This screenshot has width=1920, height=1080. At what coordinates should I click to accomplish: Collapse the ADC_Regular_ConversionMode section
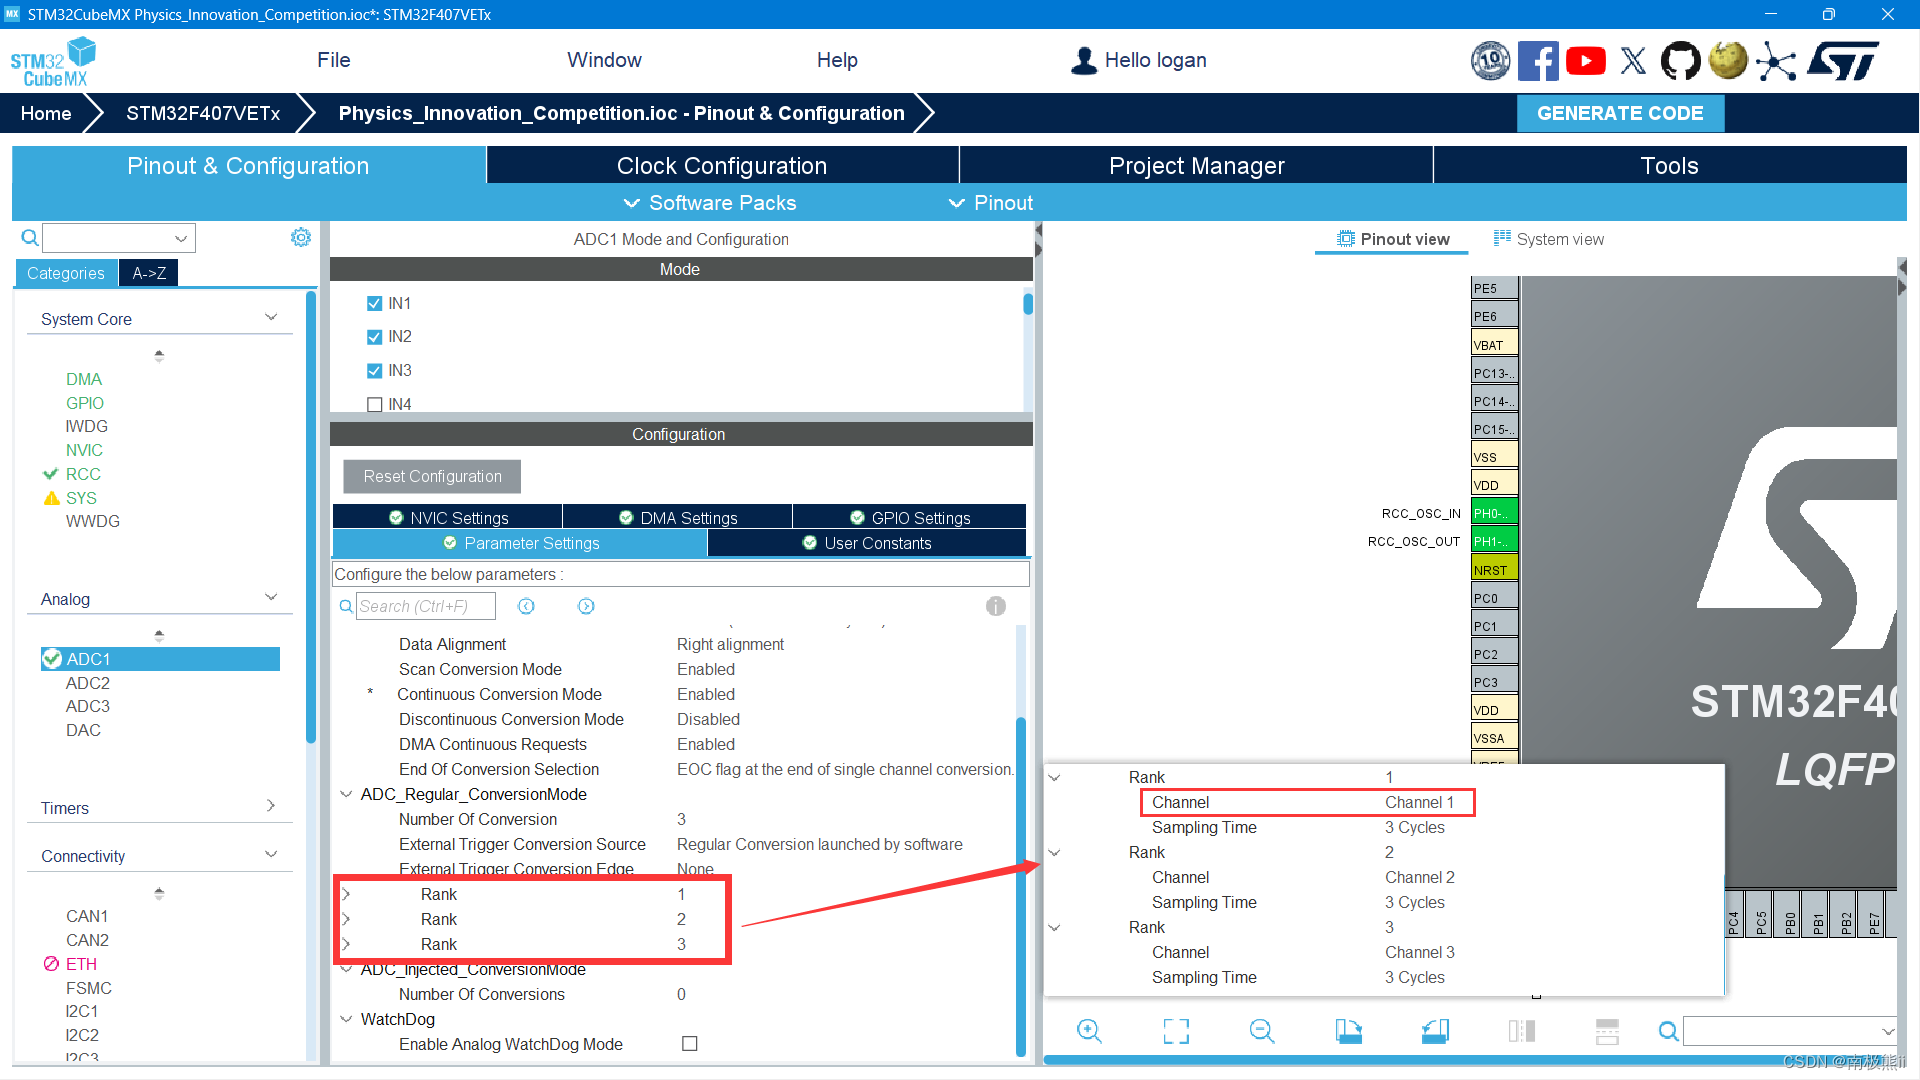point(346,794)
